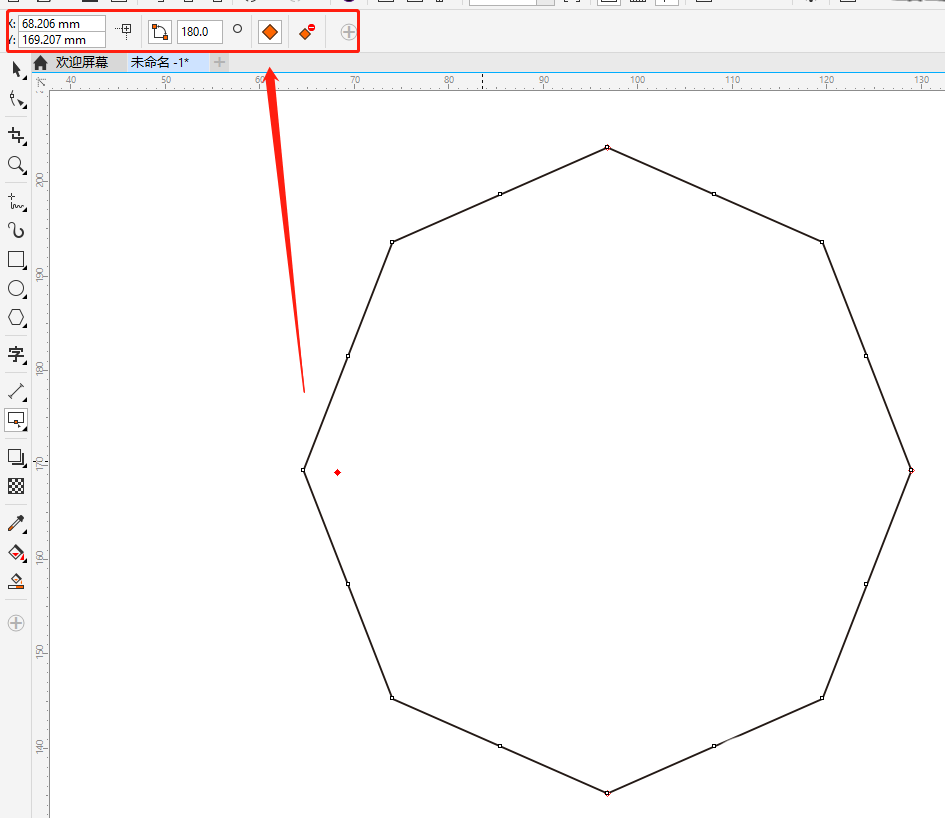Click the polygon's bottom vertex node
This screenshot has width=945, height=818.
click(608, 793)
